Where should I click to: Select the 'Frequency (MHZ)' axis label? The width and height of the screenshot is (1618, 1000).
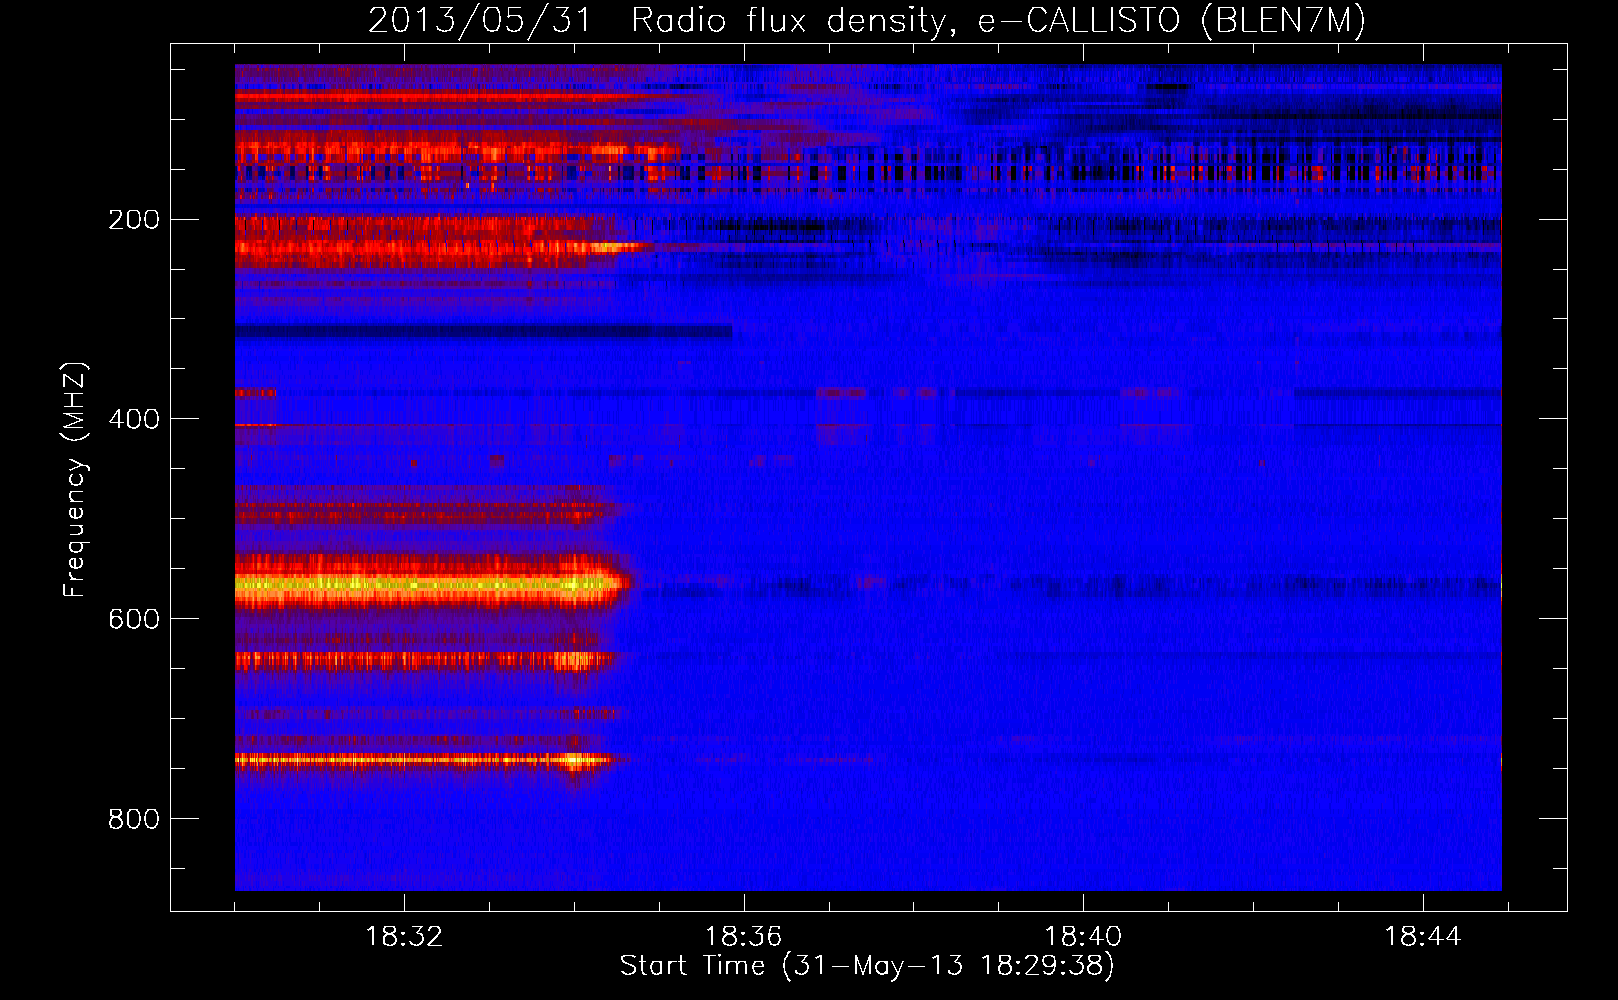coord(75,480)
